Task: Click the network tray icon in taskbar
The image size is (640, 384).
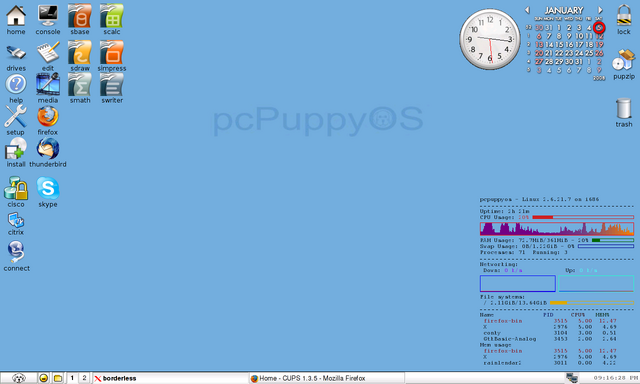Action: [572, 378]
